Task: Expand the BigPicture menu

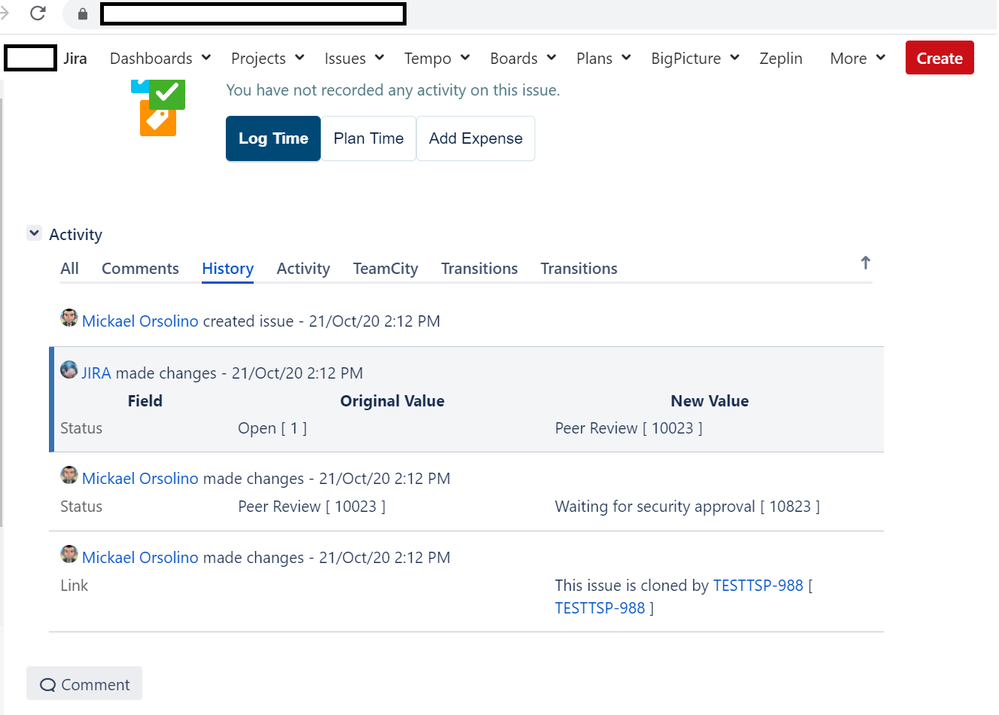Action: [695, 58]
